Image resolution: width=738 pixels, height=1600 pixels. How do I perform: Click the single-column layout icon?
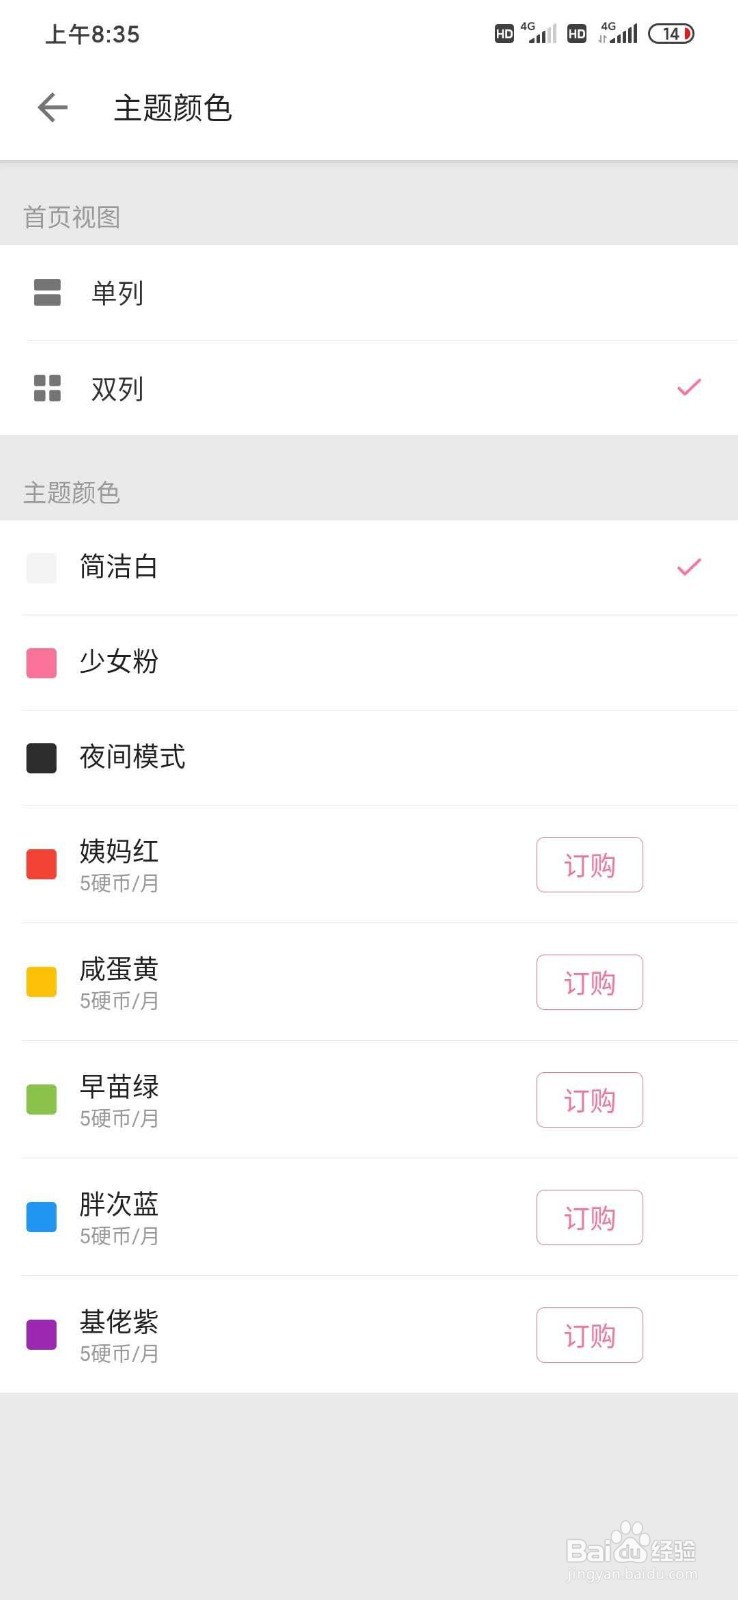coord(47,292)
